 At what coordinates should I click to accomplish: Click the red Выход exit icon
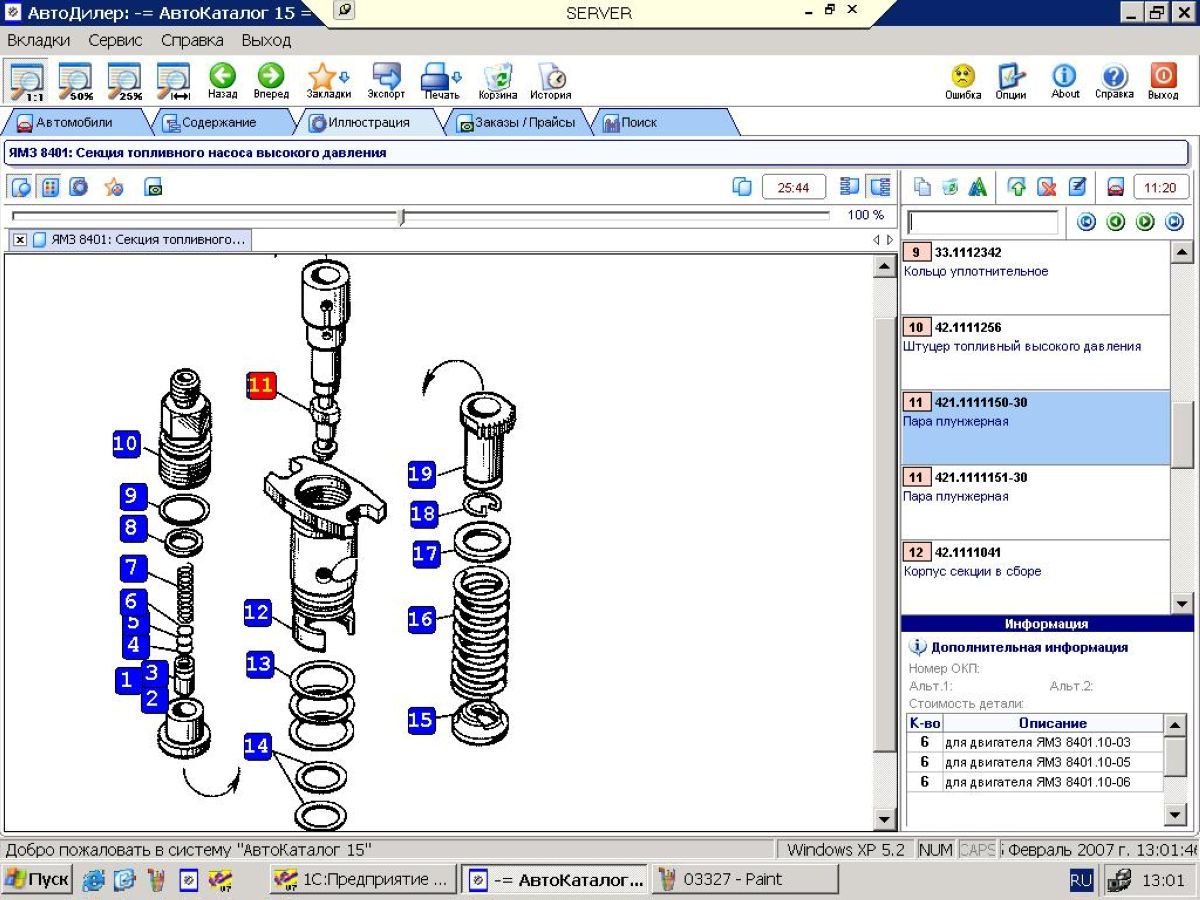[x=1163, y=81]
